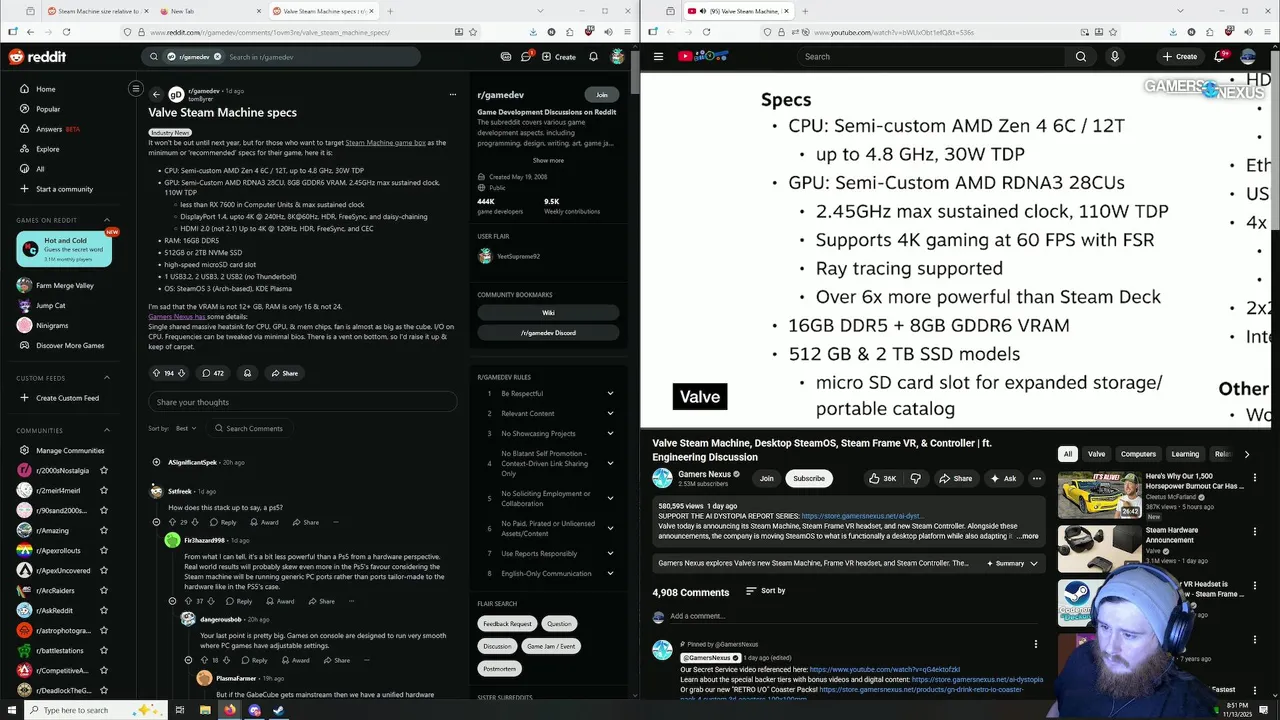This screenshot has width=1280, height=720.
Task: Select the Learning filter chip
Action: coord(1185,454)
